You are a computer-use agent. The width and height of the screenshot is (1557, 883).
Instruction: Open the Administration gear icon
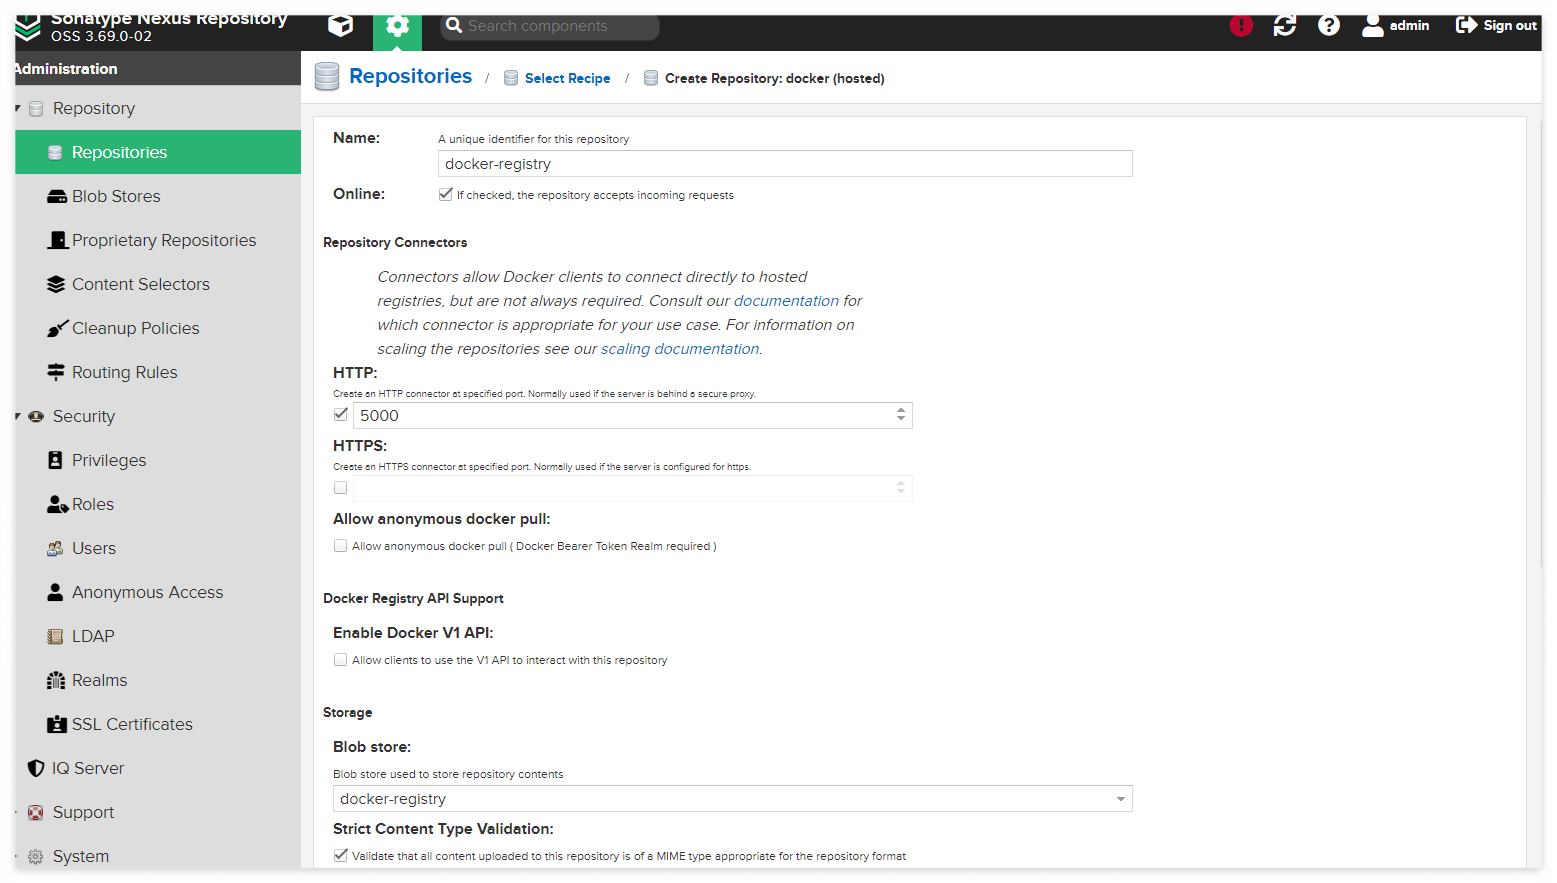point(397,27)
